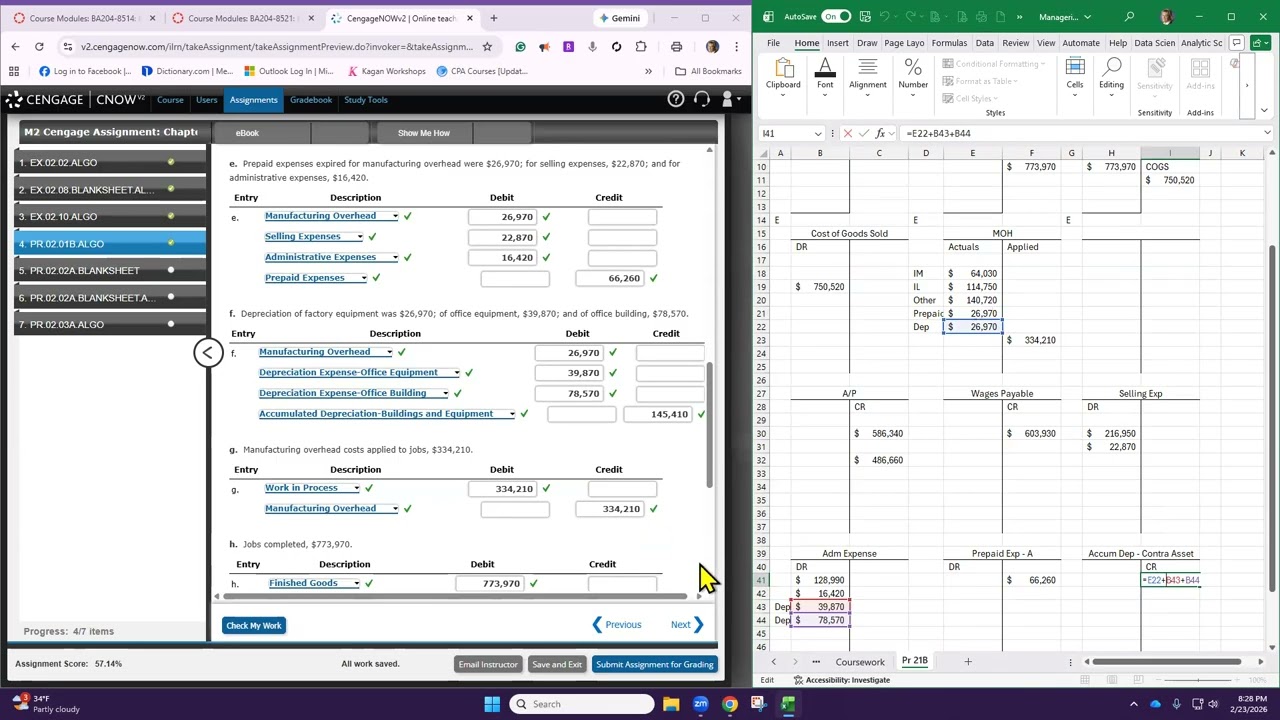
Task: Cancel formula entry with X icon
Action: pos(848,133)
